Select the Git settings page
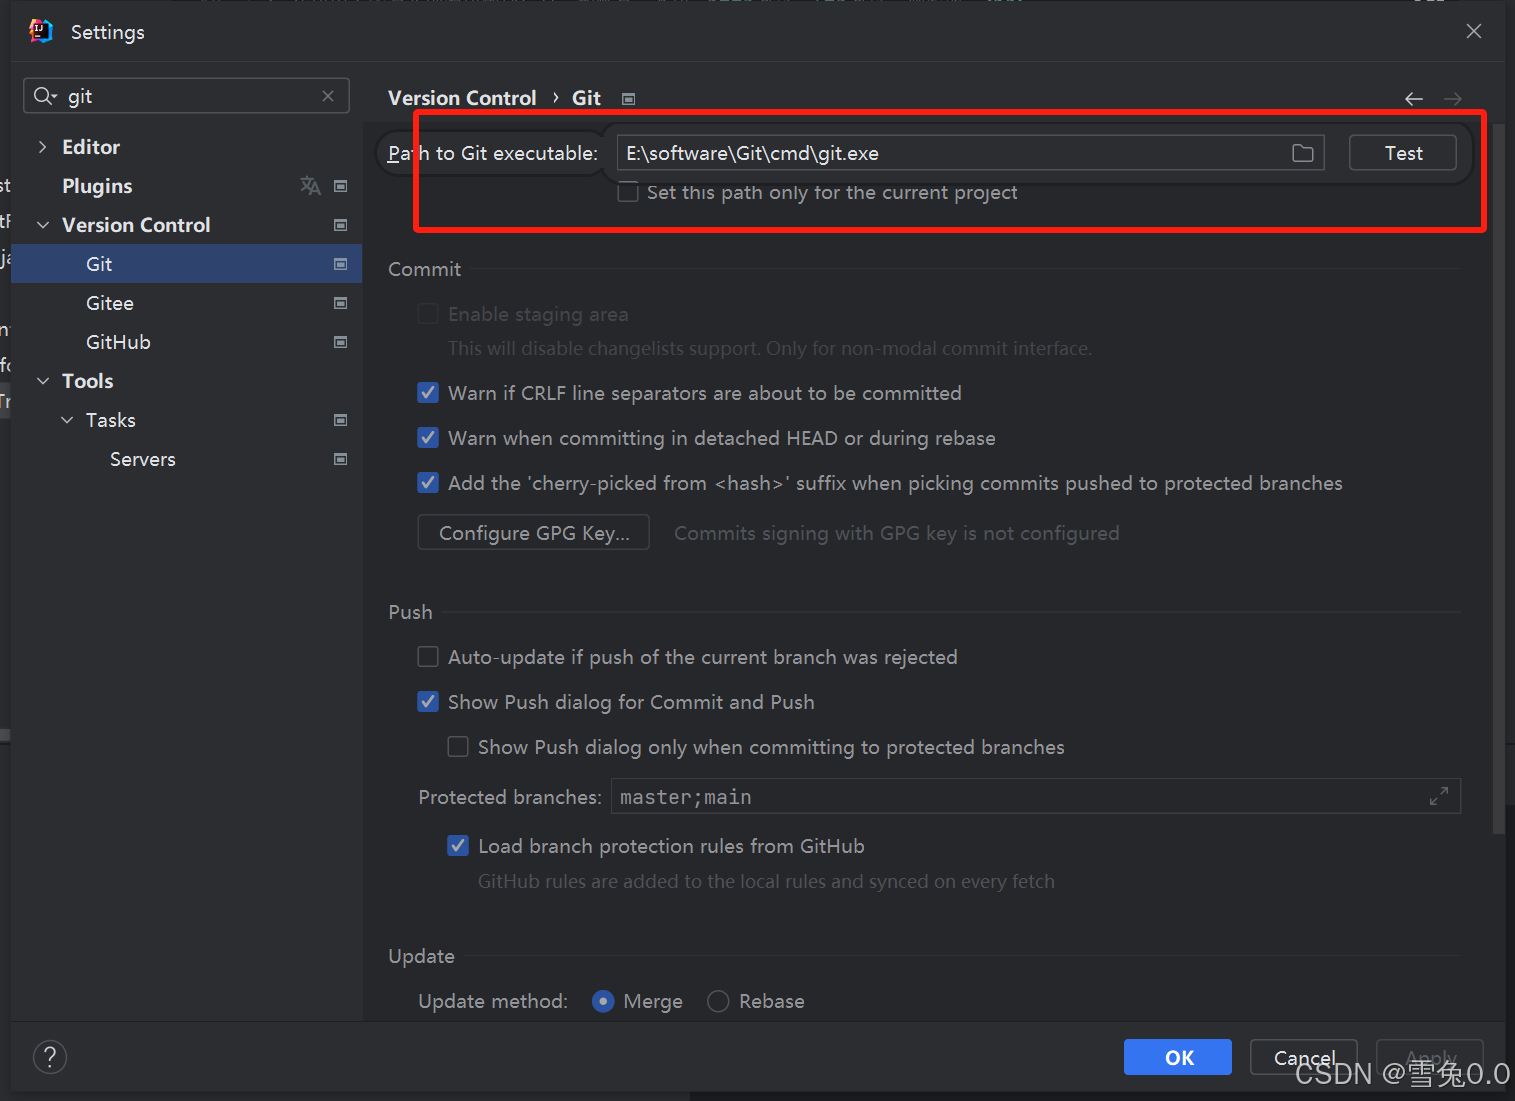 tap(186, 264)
